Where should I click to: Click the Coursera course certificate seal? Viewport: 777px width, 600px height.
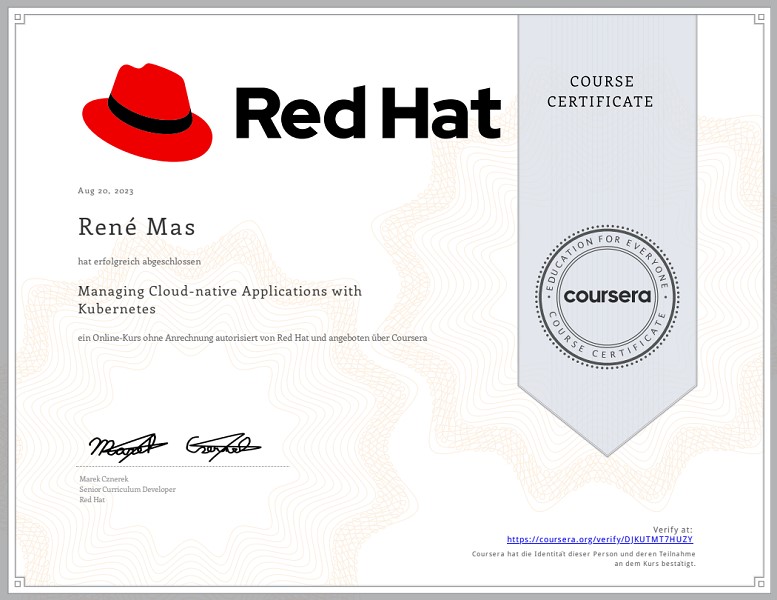(x=607, y=296)
